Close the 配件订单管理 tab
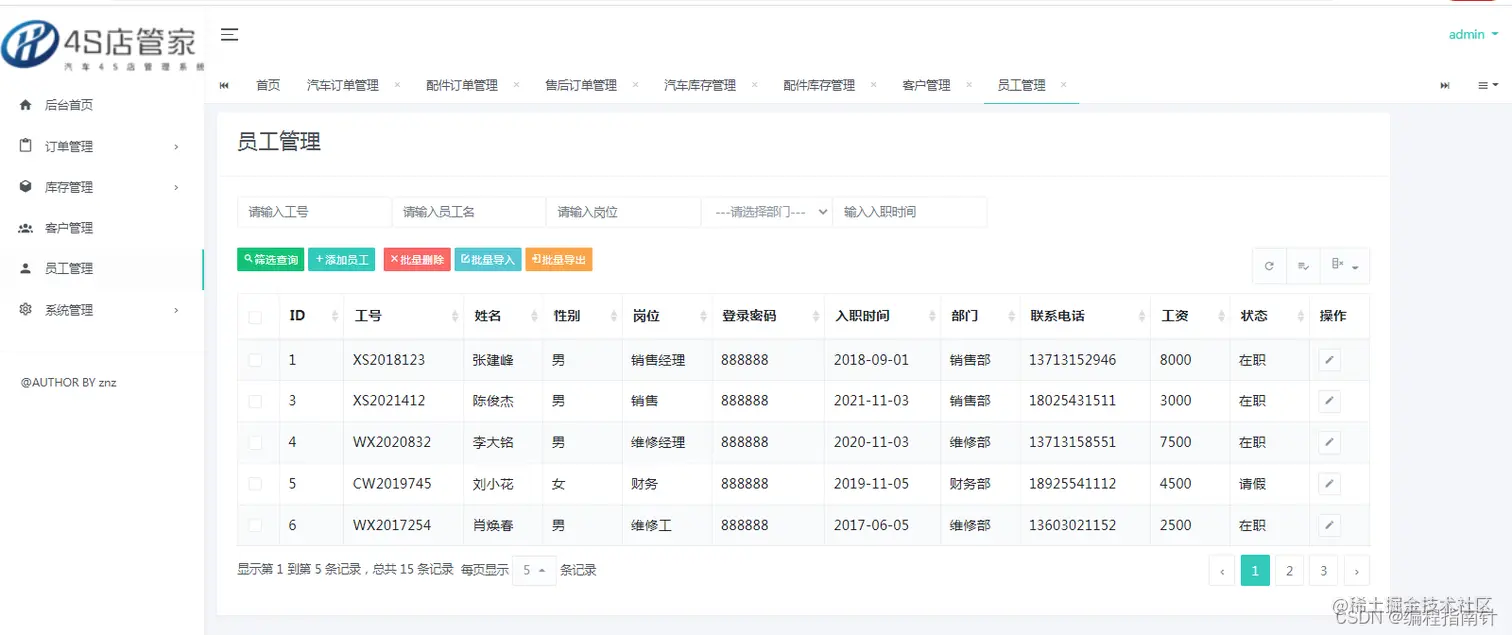1512x635 pixels. (516, 85)
